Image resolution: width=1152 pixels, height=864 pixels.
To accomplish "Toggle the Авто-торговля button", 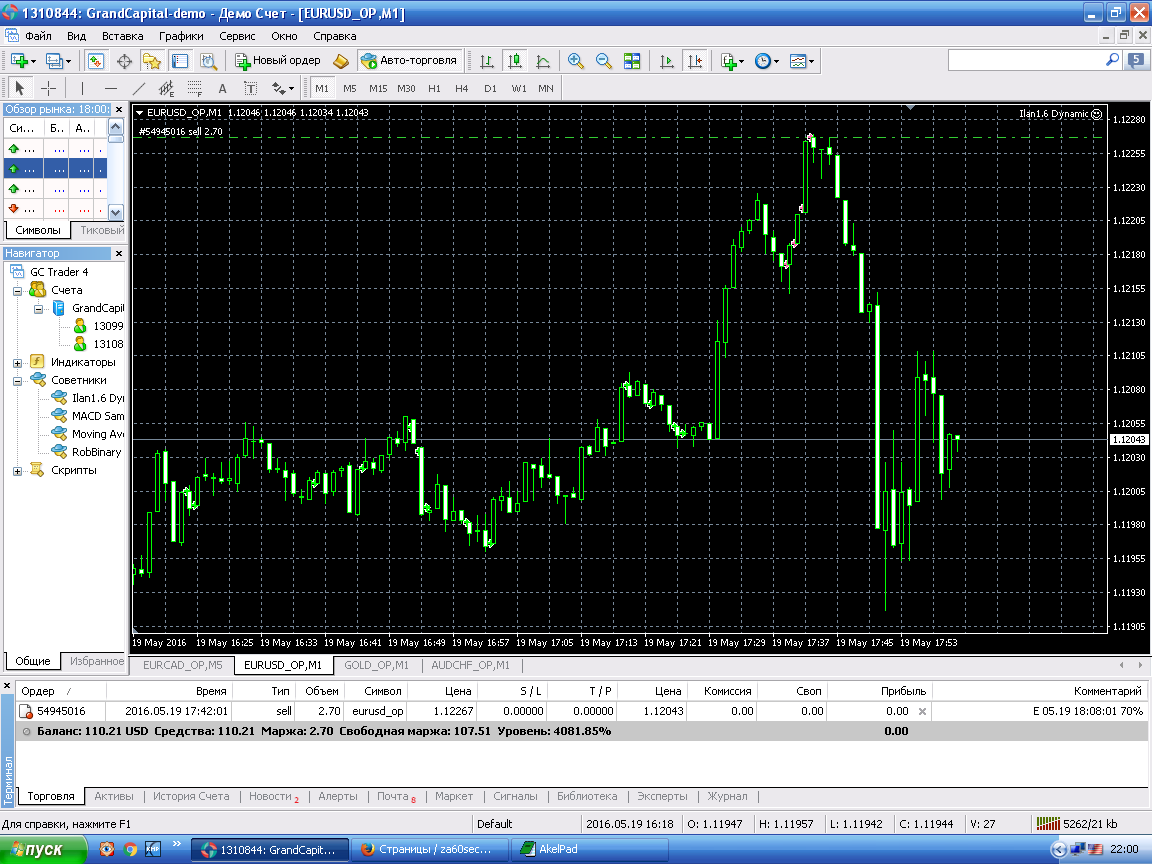I will 409,61.
